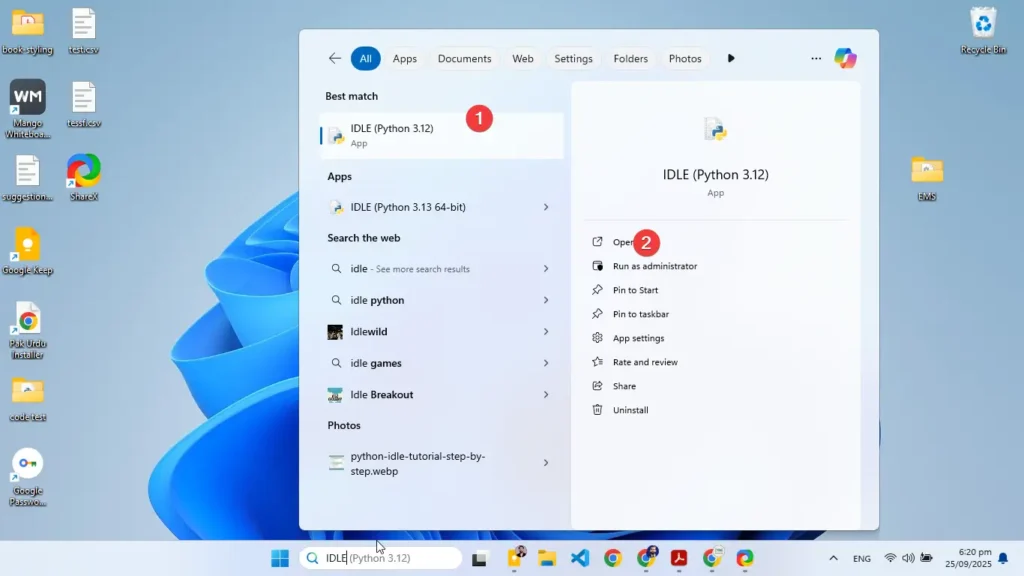Open the Copilot icon in search panel
The width and height of the screenshot is (1024, 576).
coord(845,59)
